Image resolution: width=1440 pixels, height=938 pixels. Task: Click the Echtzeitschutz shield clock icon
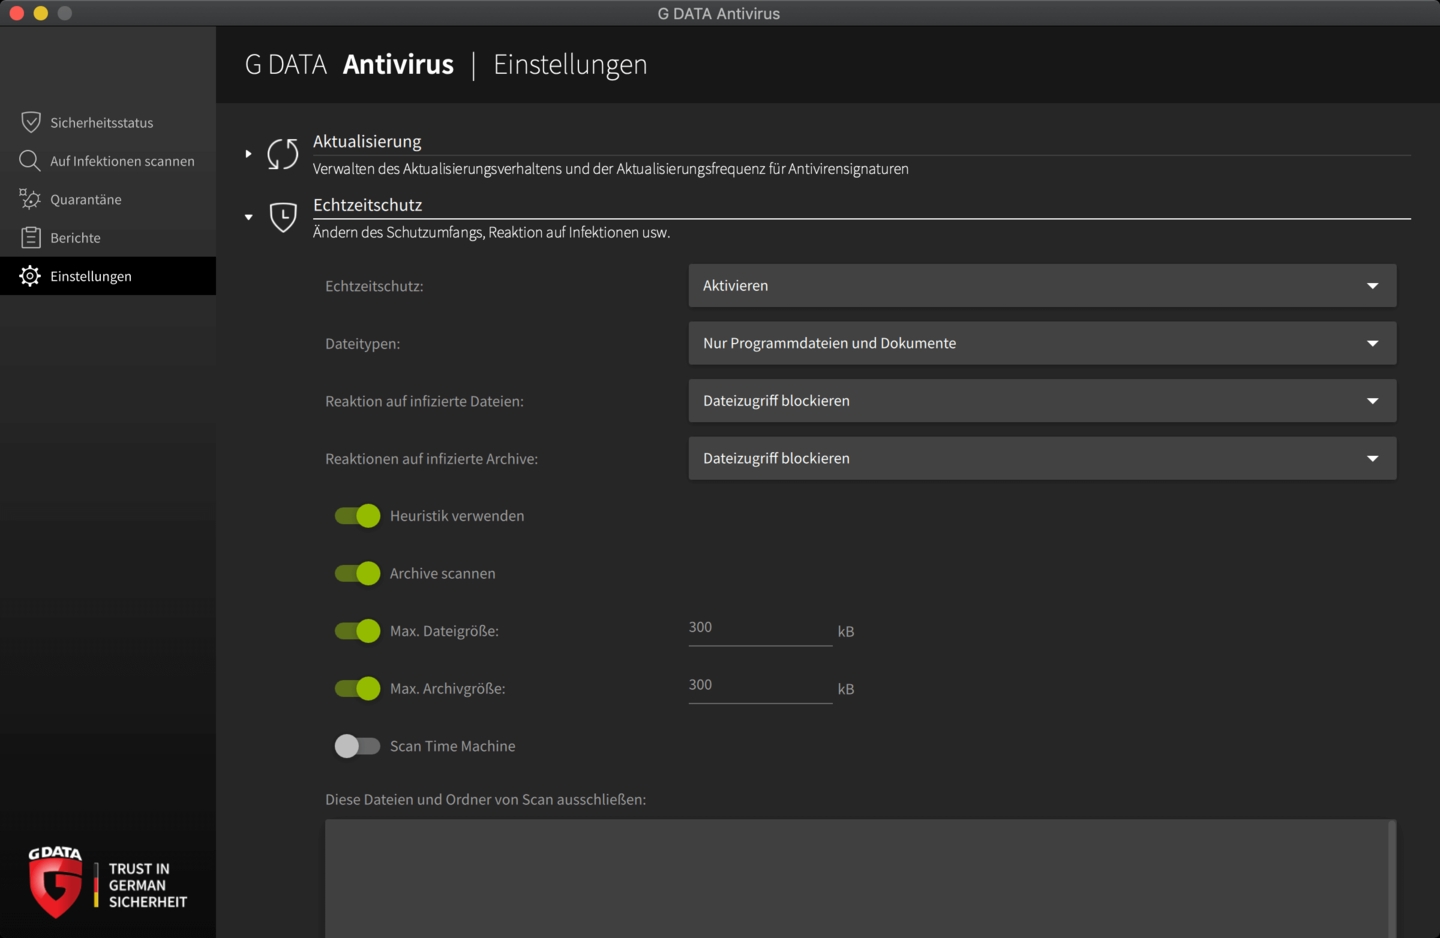point(283,217)
